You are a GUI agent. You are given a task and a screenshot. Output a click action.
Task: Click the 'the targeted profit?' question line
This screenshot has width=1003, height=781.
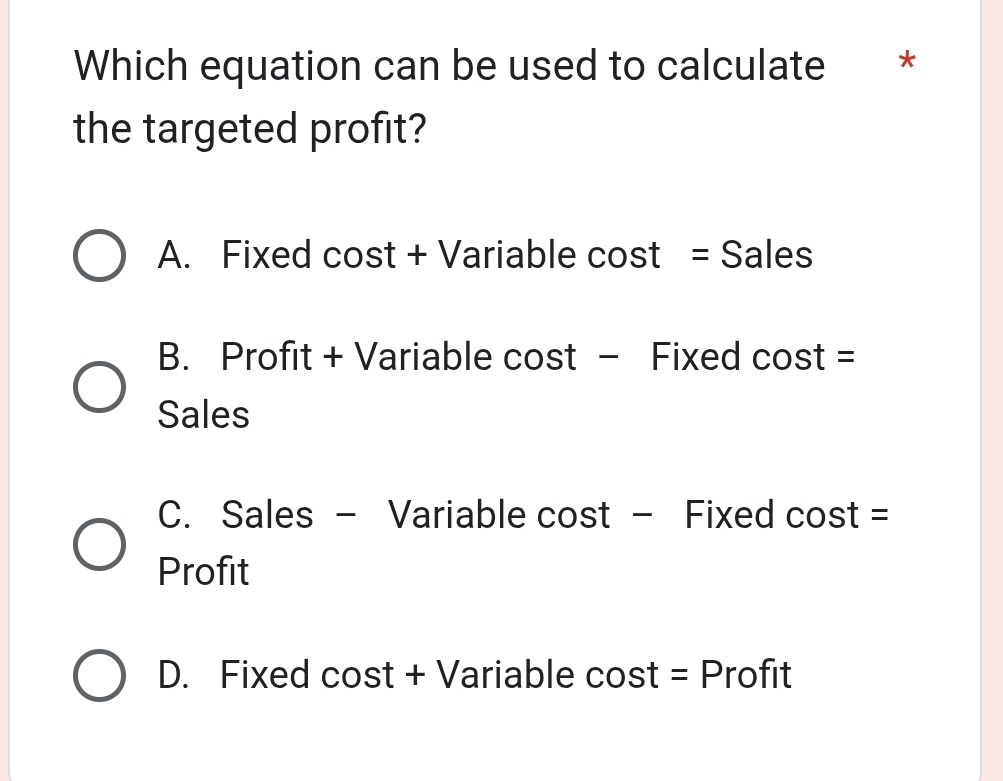click(250, 128)
